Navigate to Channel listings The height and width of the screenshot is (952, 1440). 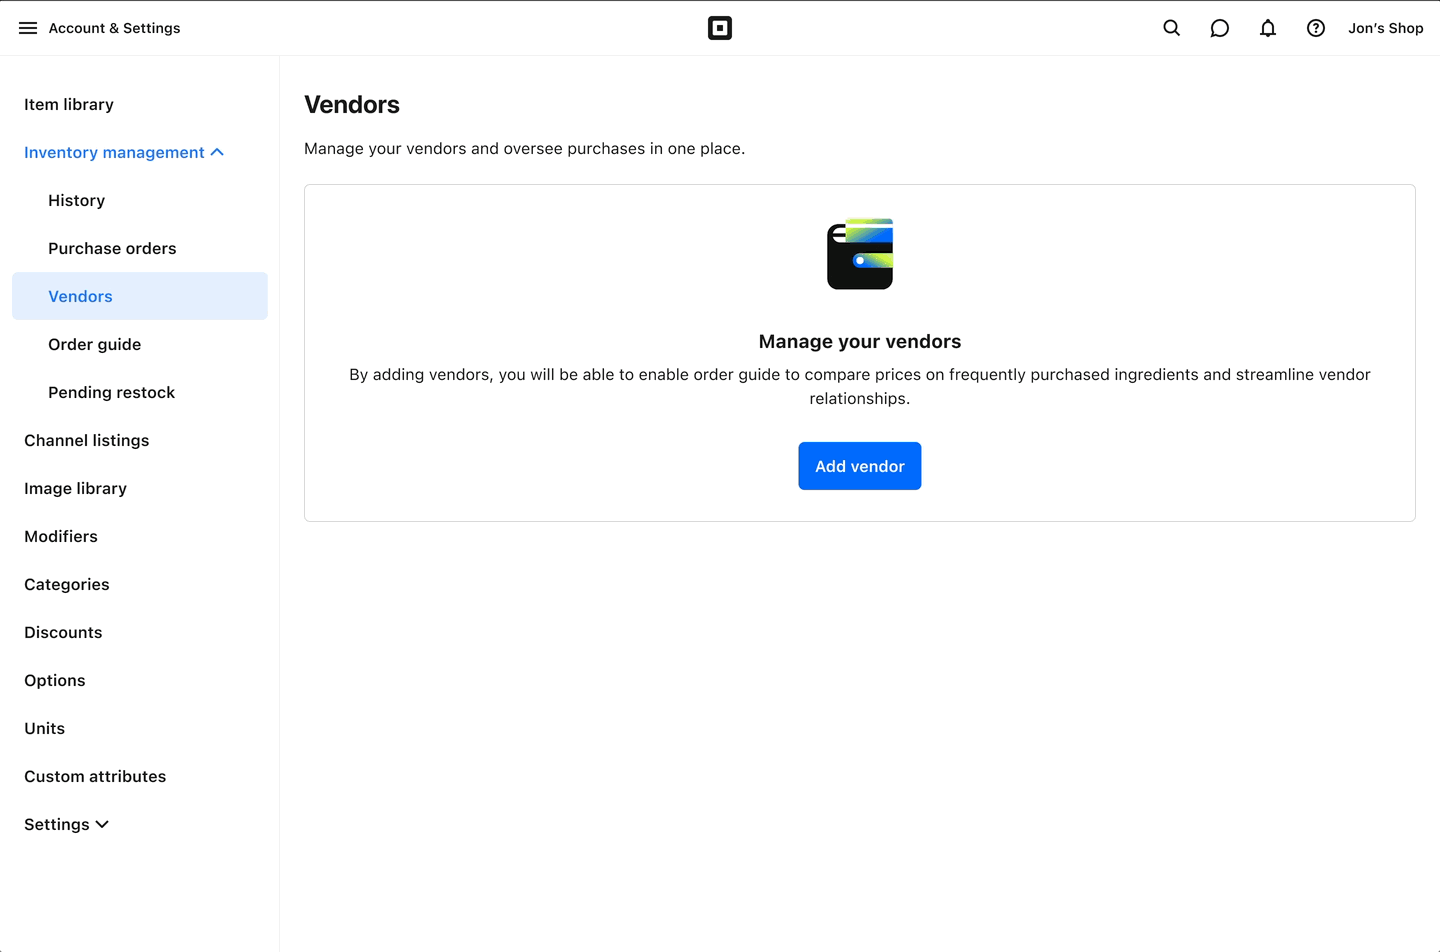(x=86, y=440)
